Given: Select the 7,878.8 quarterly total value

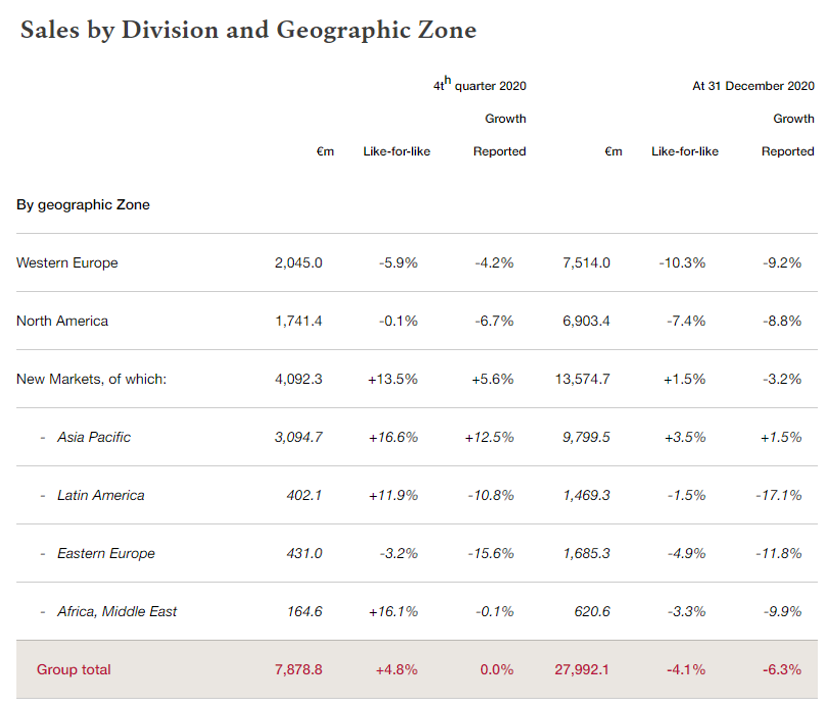Looking at the screenshot, I should (298, 669).
